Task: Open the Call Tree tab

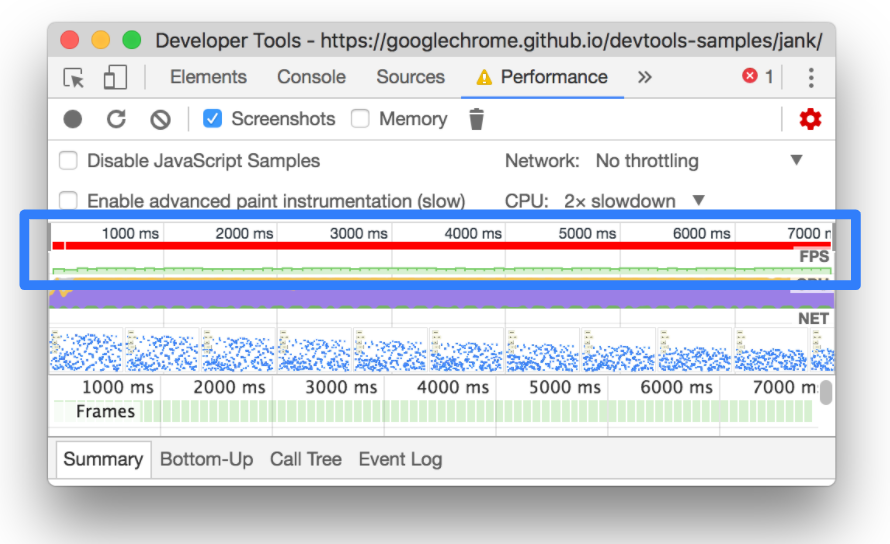Action: pos(306,459)
